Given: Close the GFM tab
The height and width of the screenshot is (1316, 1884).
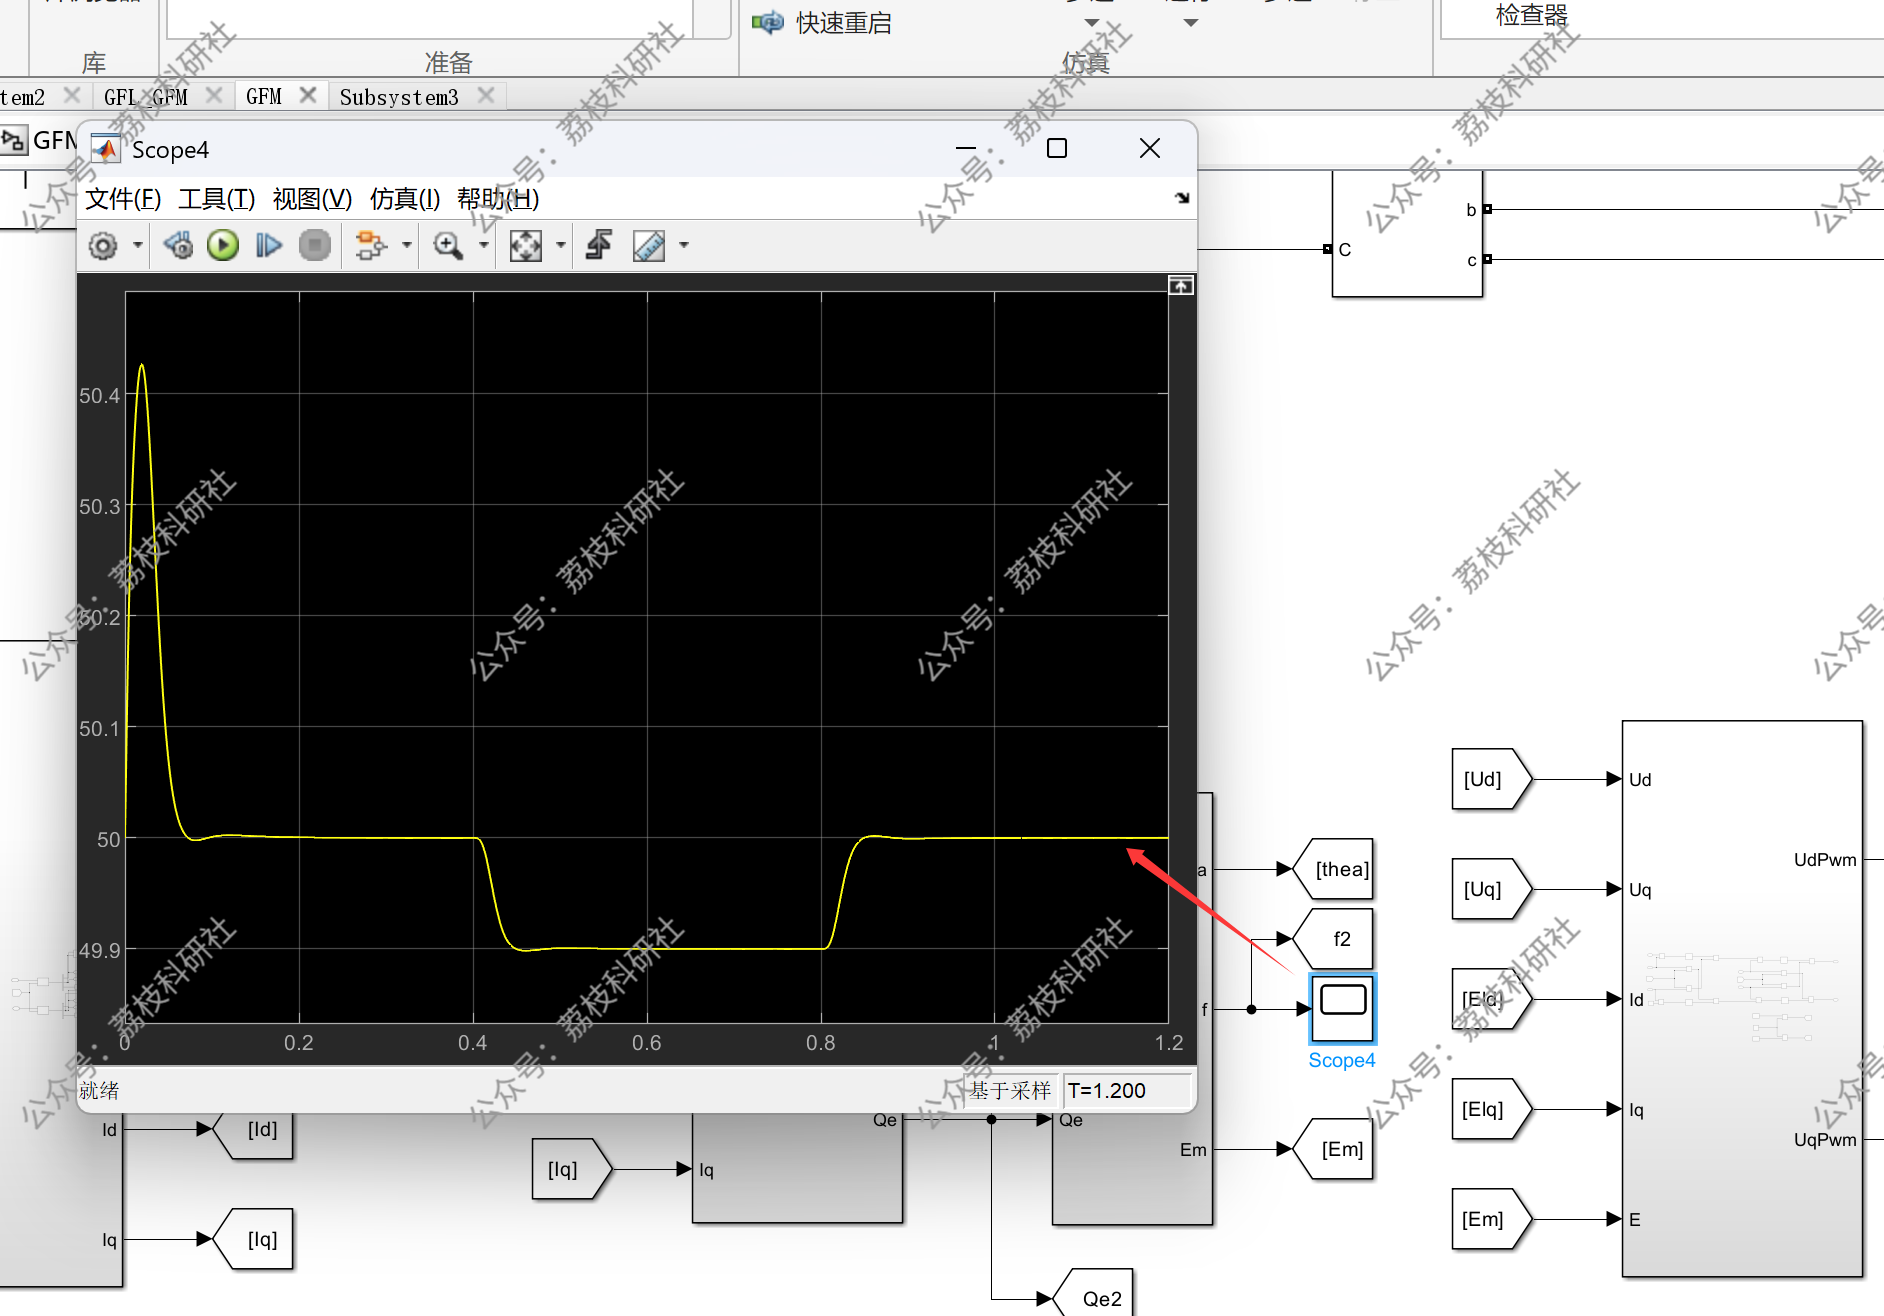Looking at the screenshot, I should point(308,95).
